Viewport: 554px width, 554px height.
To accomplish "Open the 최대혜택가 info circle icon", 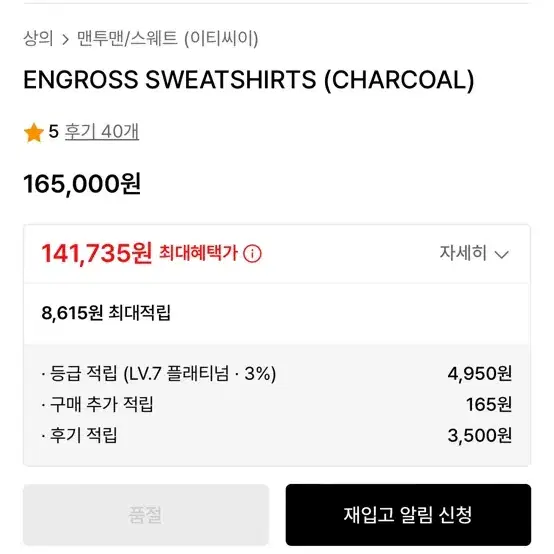I will (252, 254).
